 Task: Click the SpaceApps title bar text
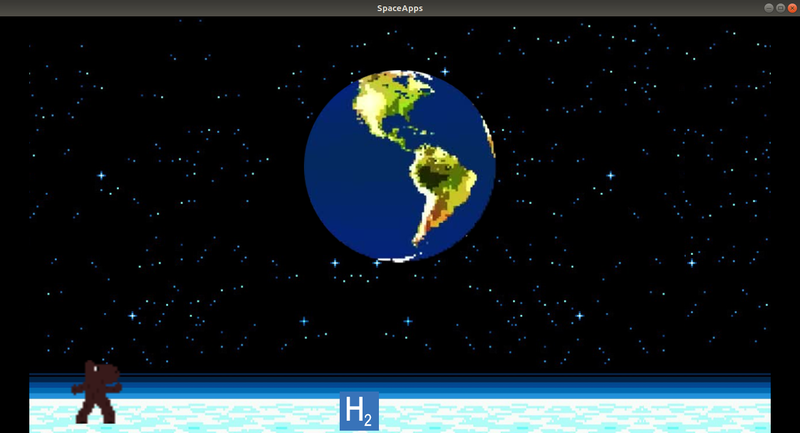(x=399, y=7)
